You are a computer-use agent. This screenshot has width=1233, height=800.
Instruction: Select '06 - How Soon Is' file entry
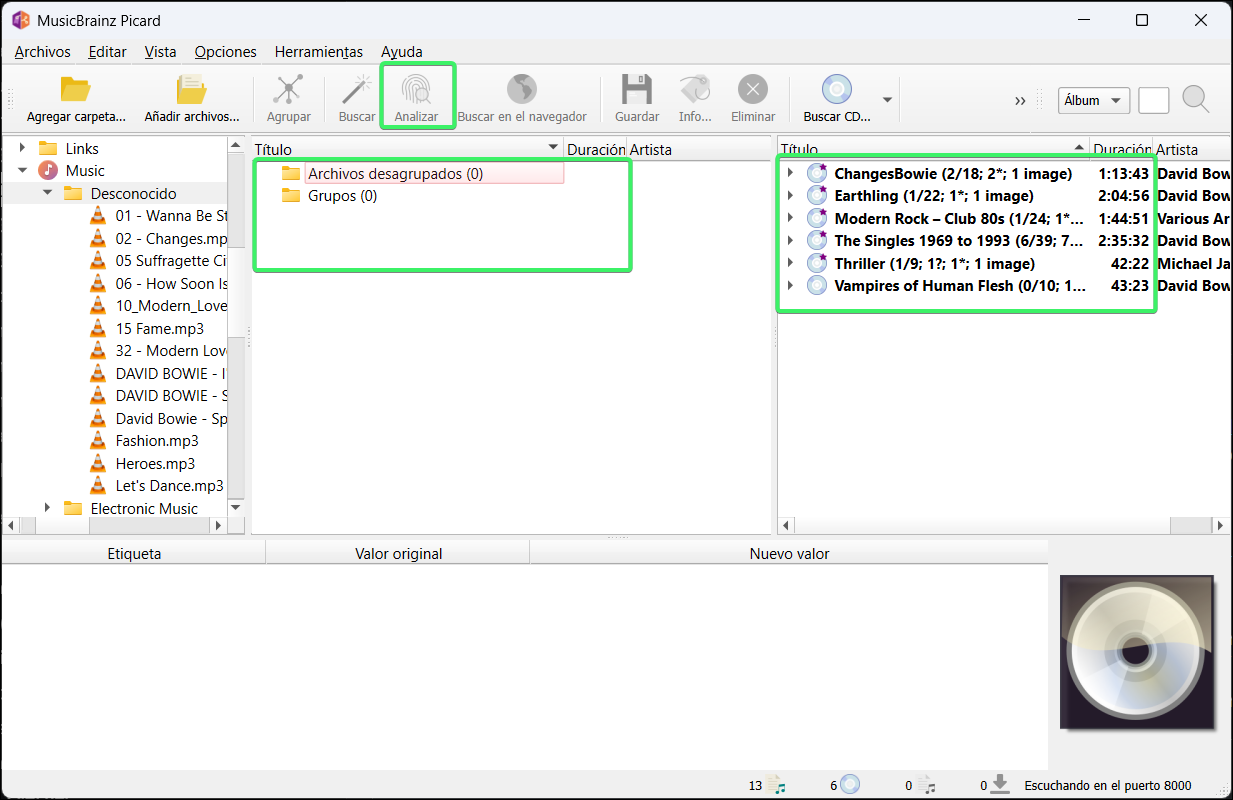coord(171,283)
